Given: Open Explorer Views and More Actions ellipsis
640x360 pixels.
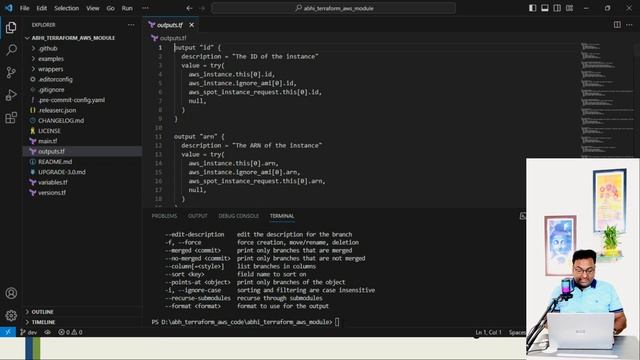Looking at the screenshot, I should [x=131, y=25].
